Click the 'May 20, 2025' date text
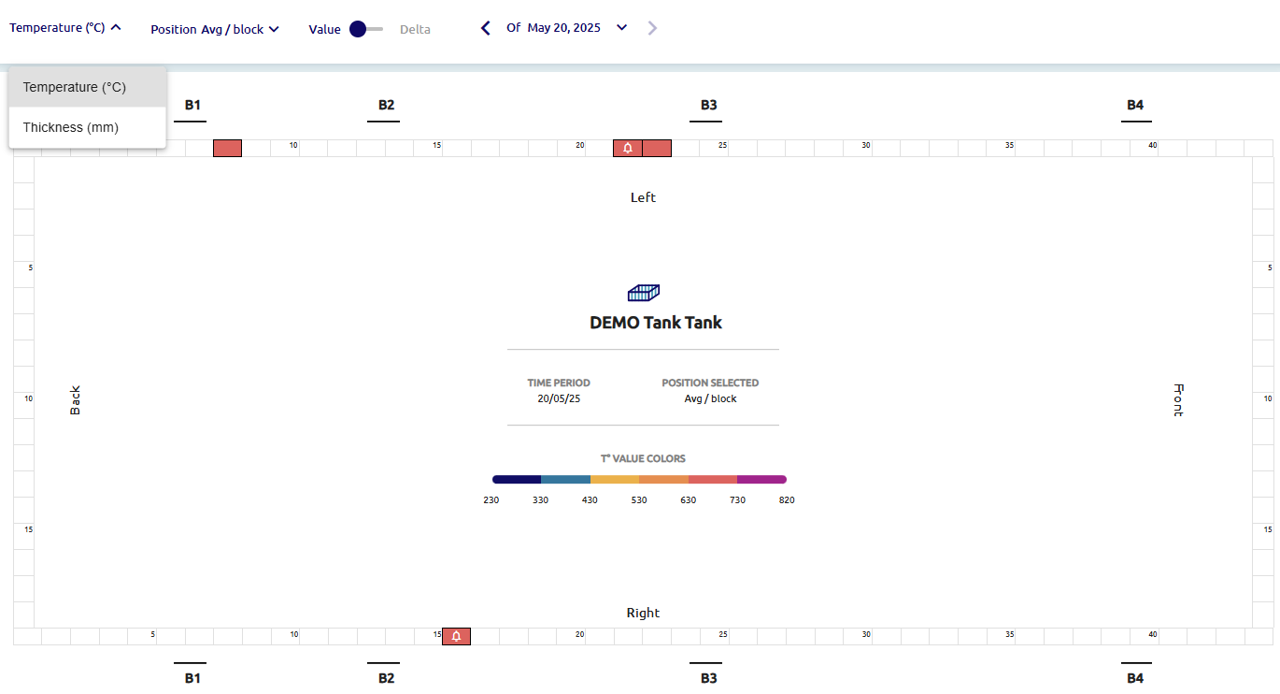Screen dimensions: 1280x694 coord(564,28)
